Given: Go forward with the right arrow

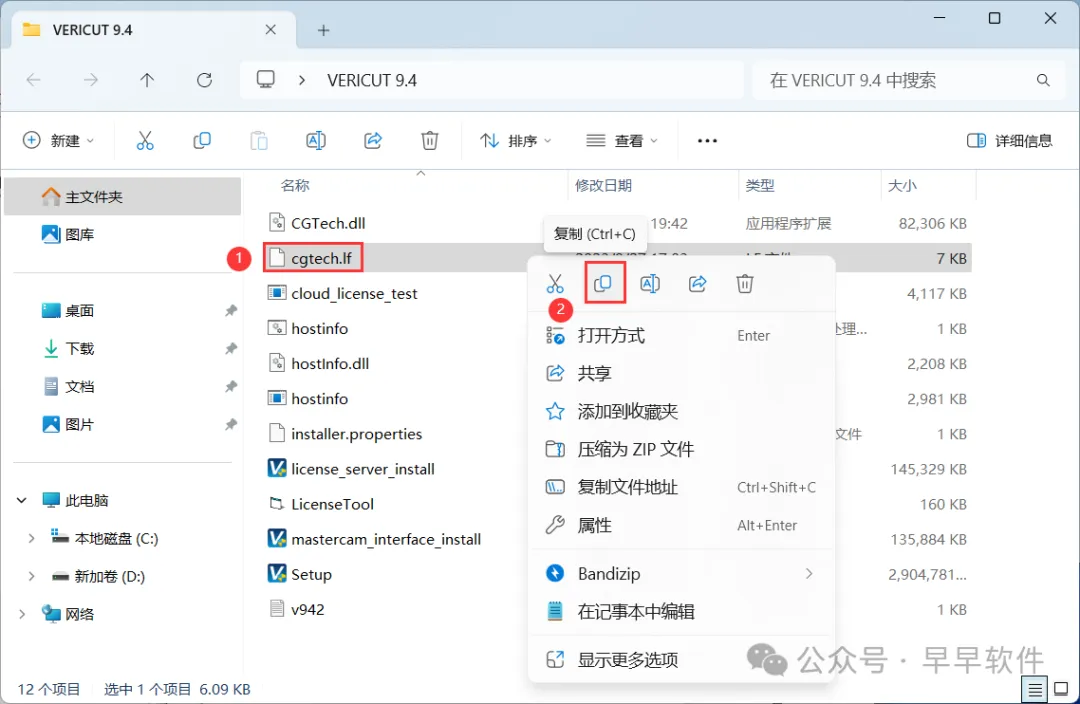Looking at the screenshot, I should [90, 80].
